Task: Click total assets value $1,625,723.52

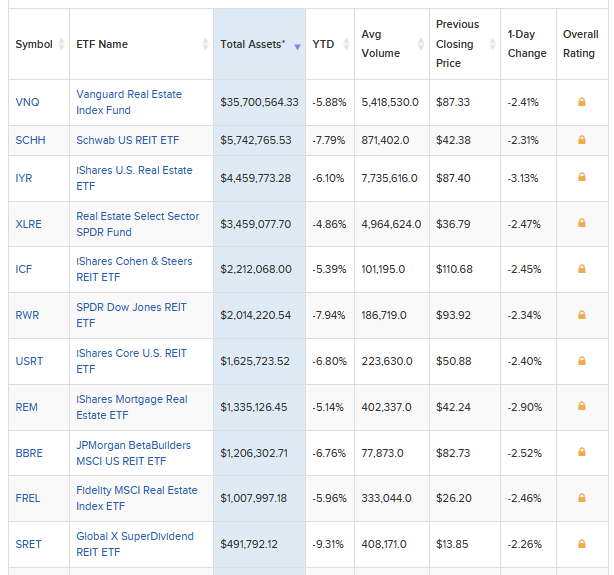Action: click(255, 361)
